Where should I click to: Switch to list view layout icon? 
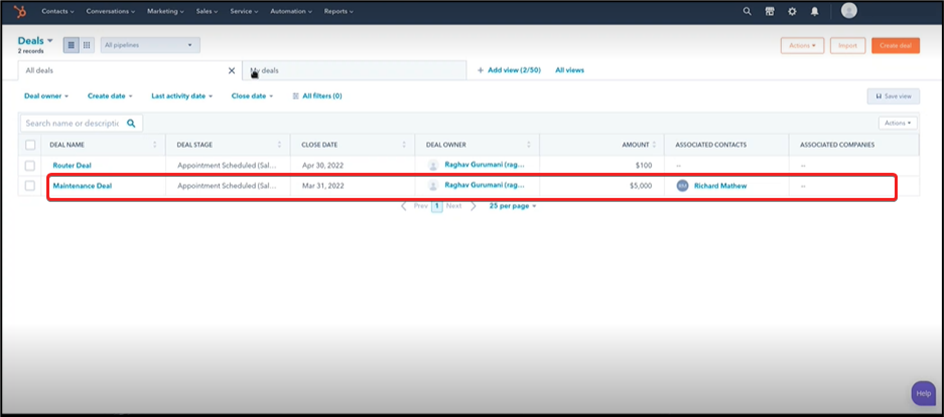pos(71,45)
